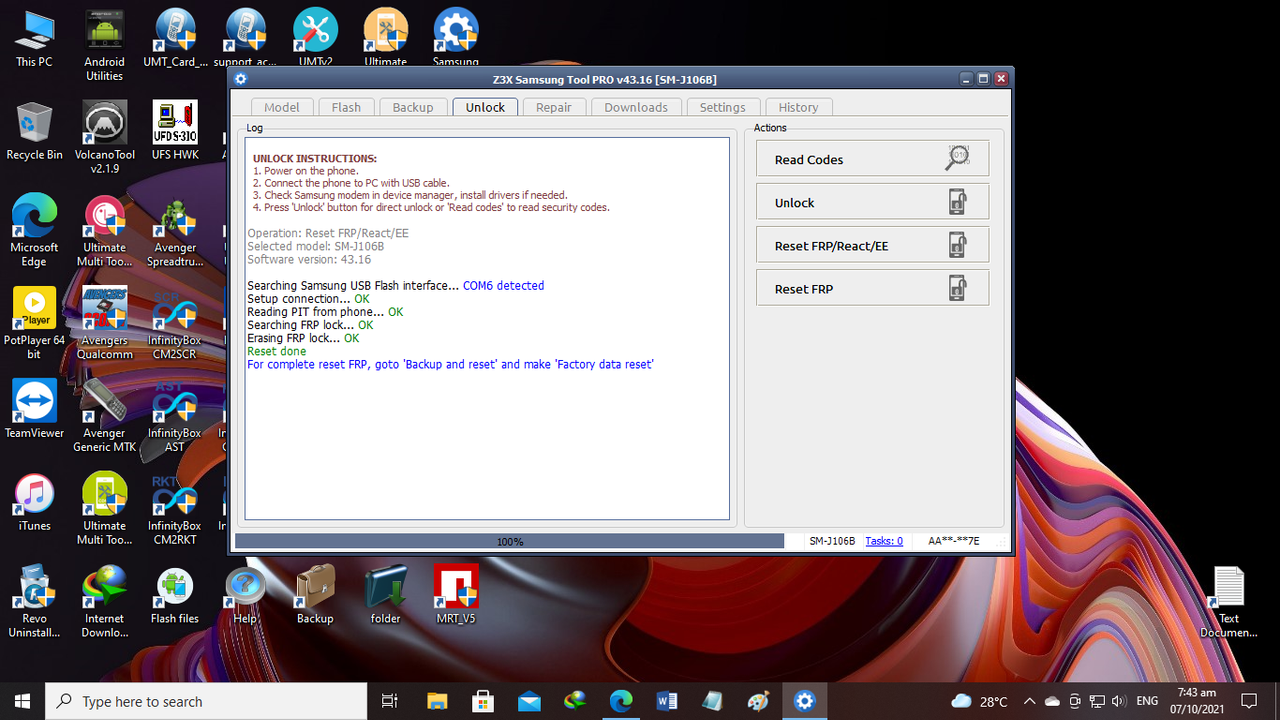Go to the Backup tab in Z3X
Viewport: 1280px width, 720px height.
[x=413, y=107]
